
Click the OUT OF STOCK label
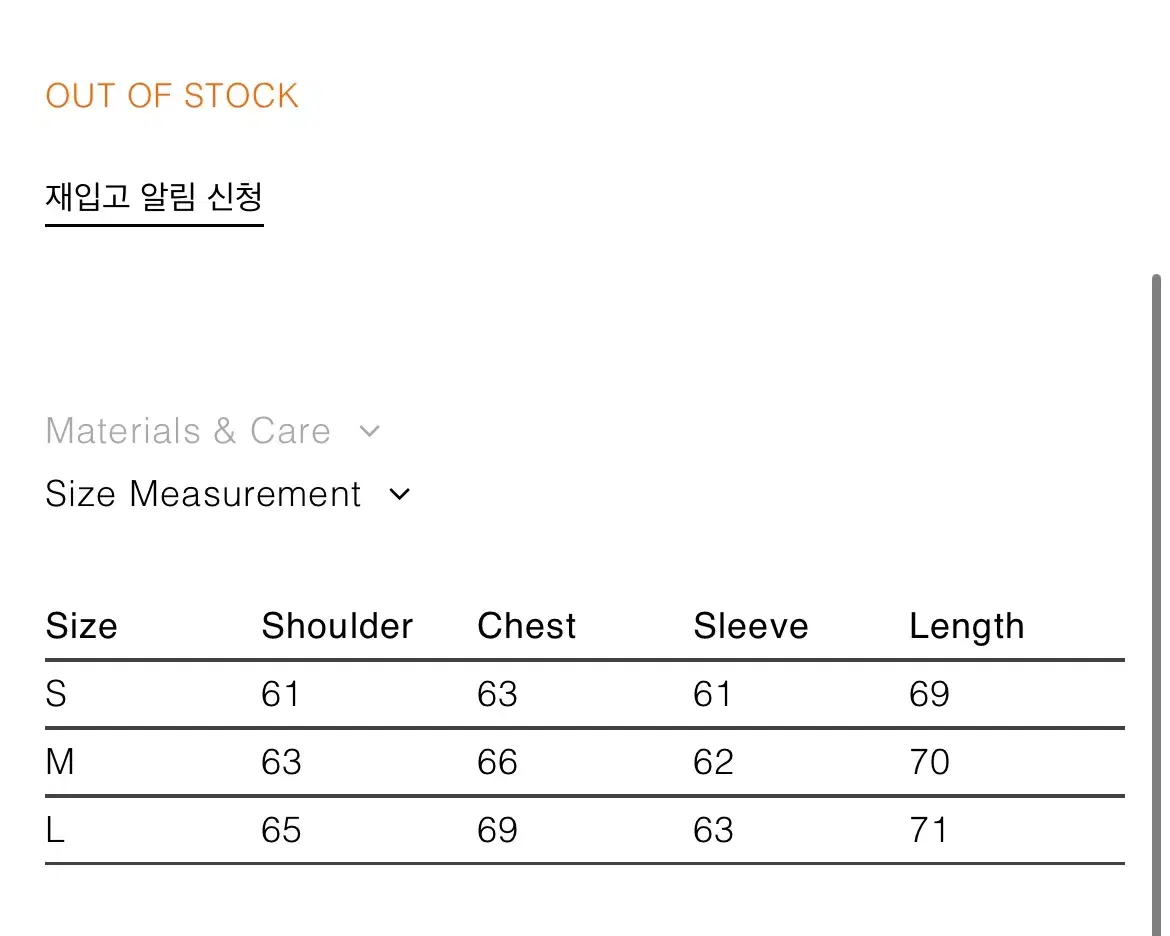tap(172, 96)
